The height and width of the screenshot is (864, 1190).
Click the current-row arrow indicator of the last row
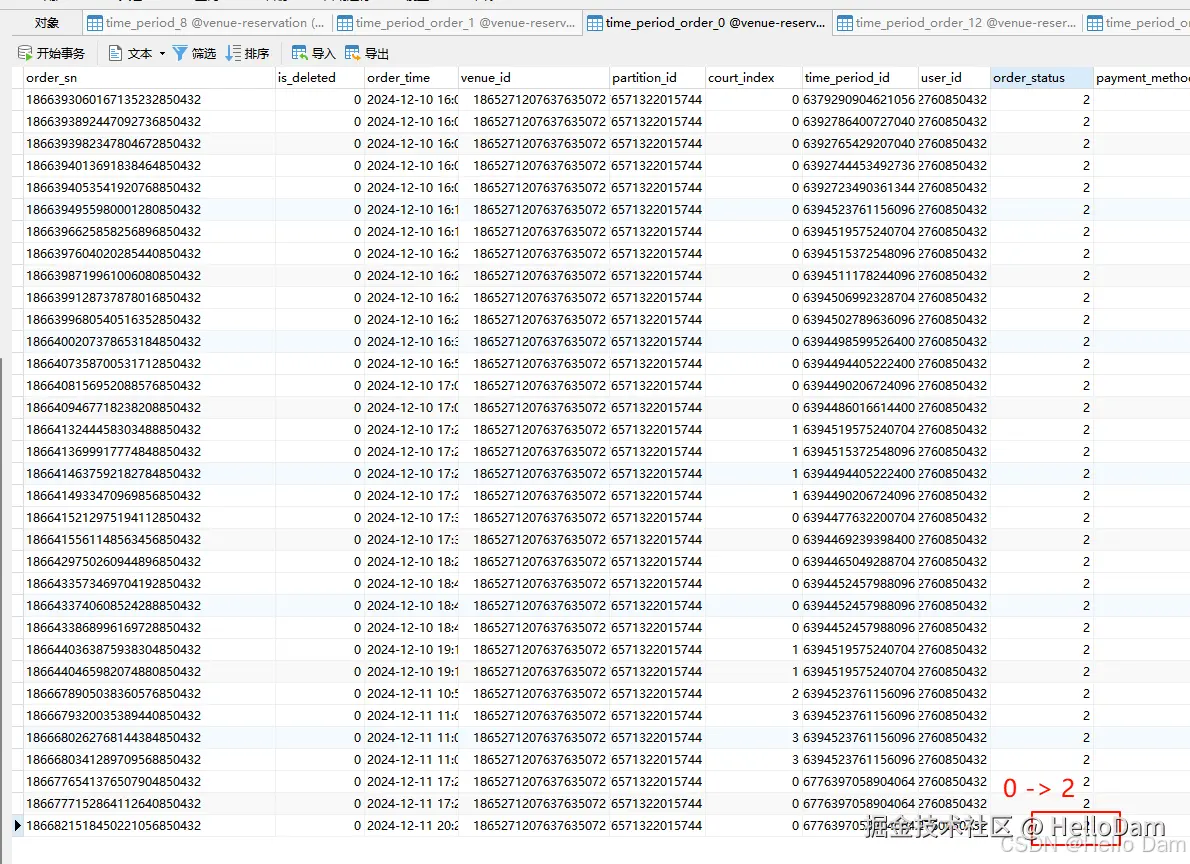pos(18,825)
